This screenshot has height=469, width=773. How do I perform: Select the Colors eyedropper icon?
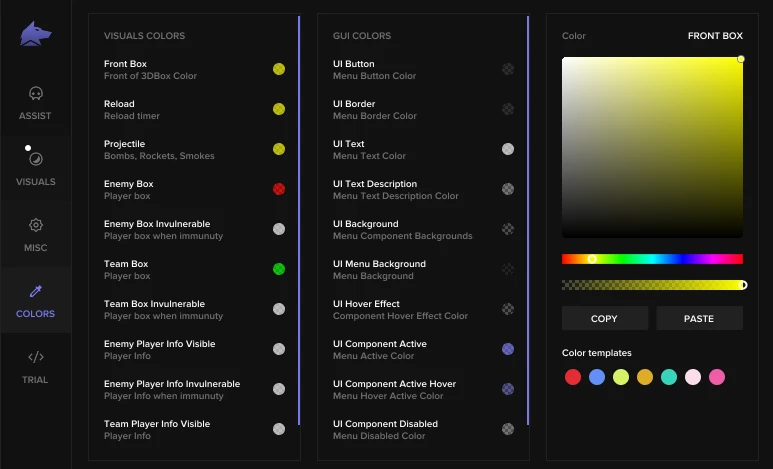[x=35, y=291]
